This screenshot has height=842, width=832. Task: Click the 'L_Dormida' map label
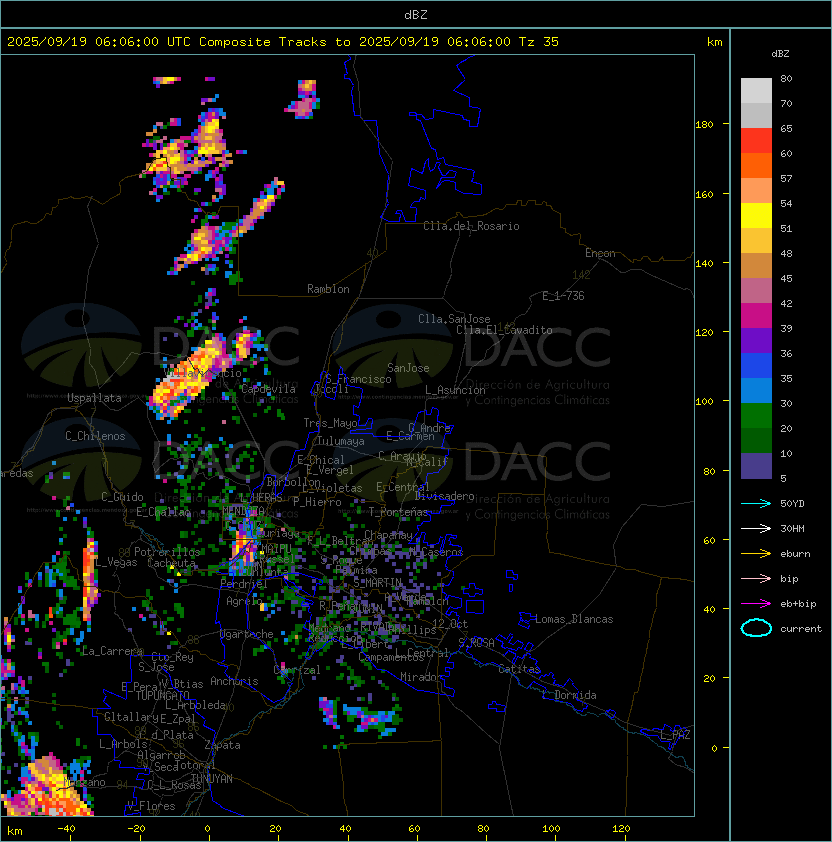click(x=570, y=695)
